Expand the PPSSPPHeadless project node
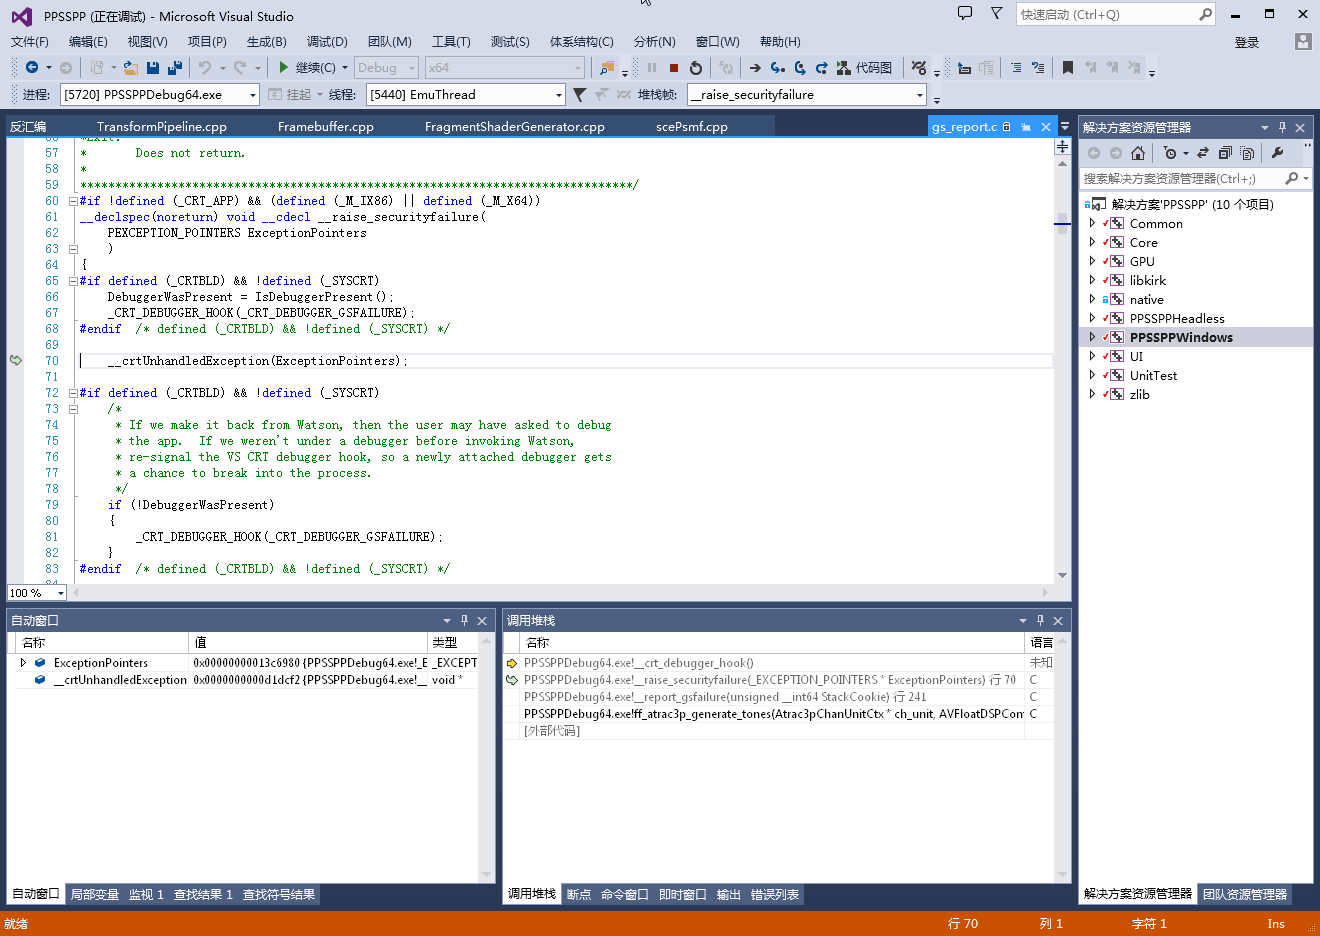Viewport: 1320px width, 936px height. point(1092,318)
